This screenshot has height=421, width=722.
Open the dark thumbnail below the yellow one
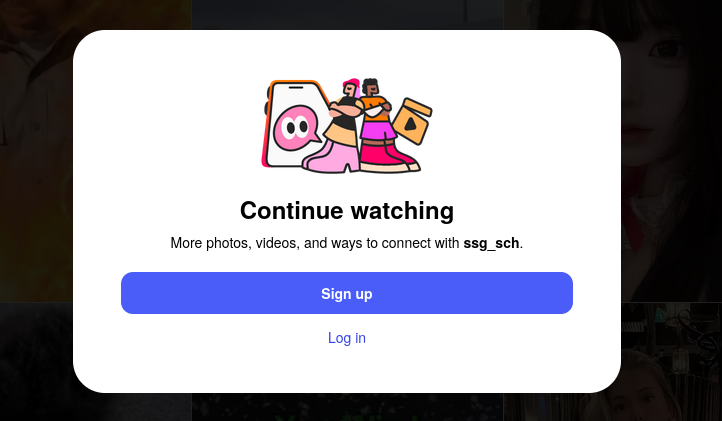point(36,362)
